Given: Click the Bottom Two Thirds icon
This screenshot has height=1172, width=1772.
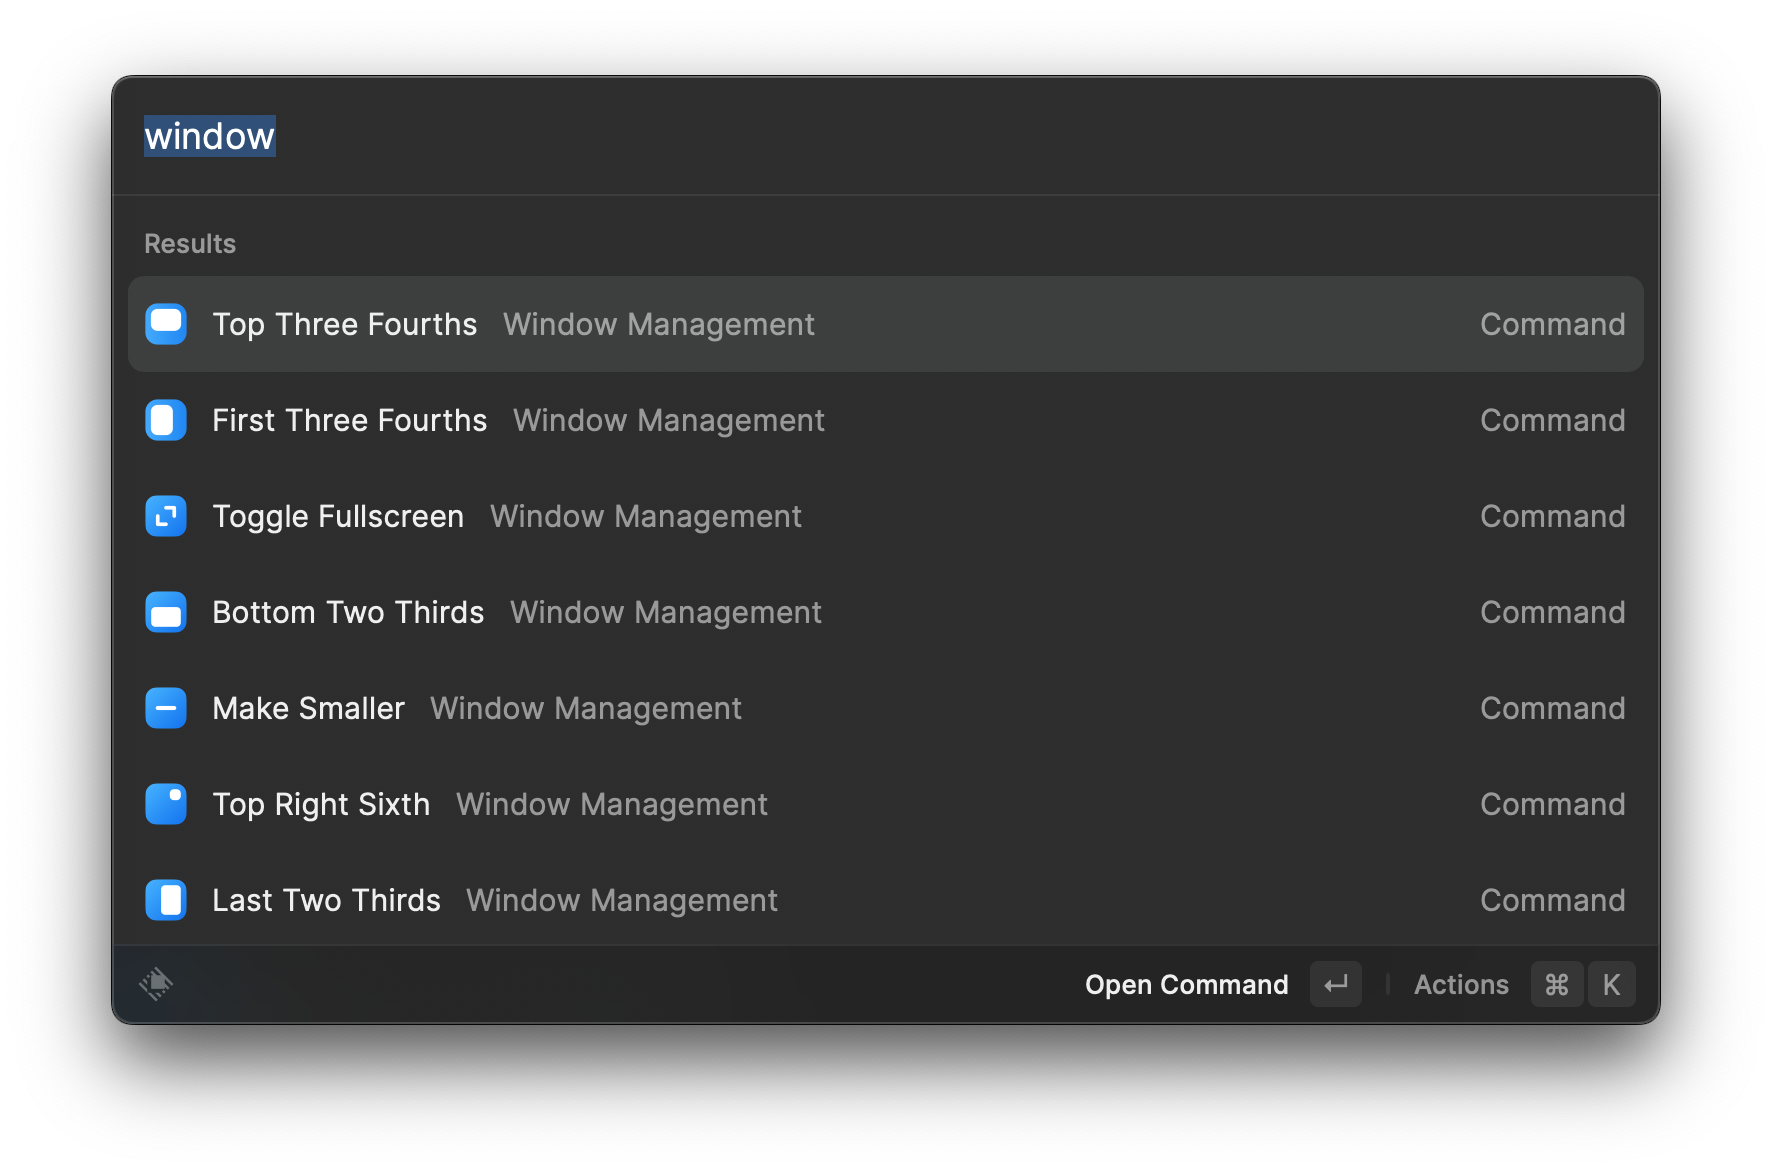Looking at the screenshot, I should tap(166, 612).
